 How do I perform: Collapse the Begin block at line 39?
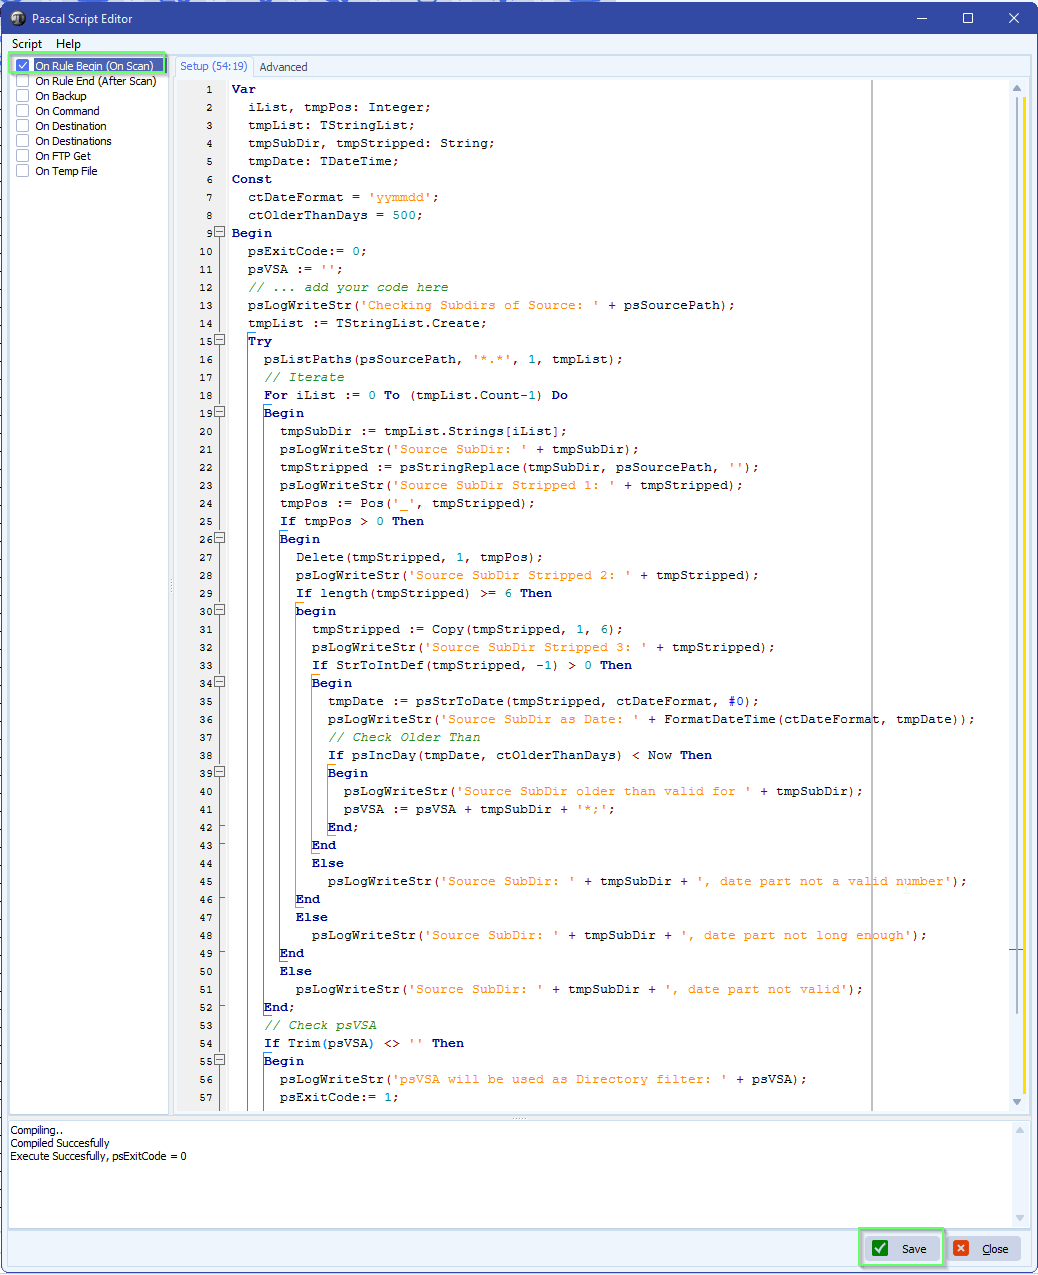tap(220, 772)
